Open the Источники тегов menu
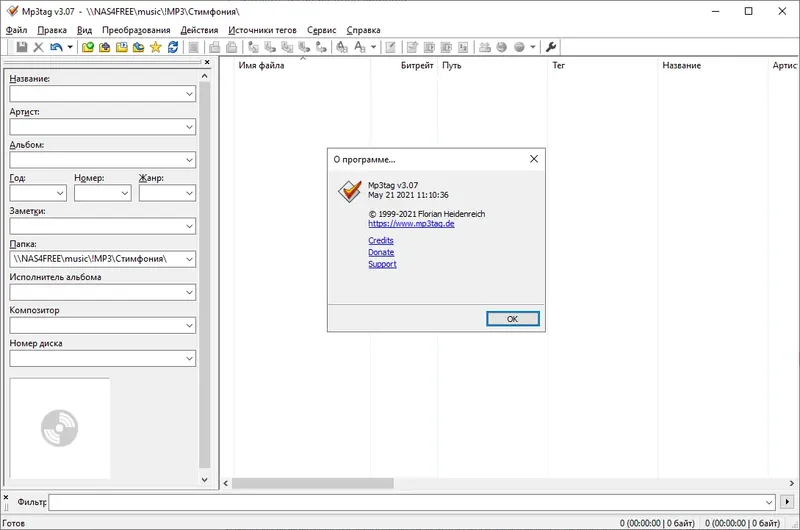This screenshot has width=800, height=530. pyautogui.click(x=262, y=30)
